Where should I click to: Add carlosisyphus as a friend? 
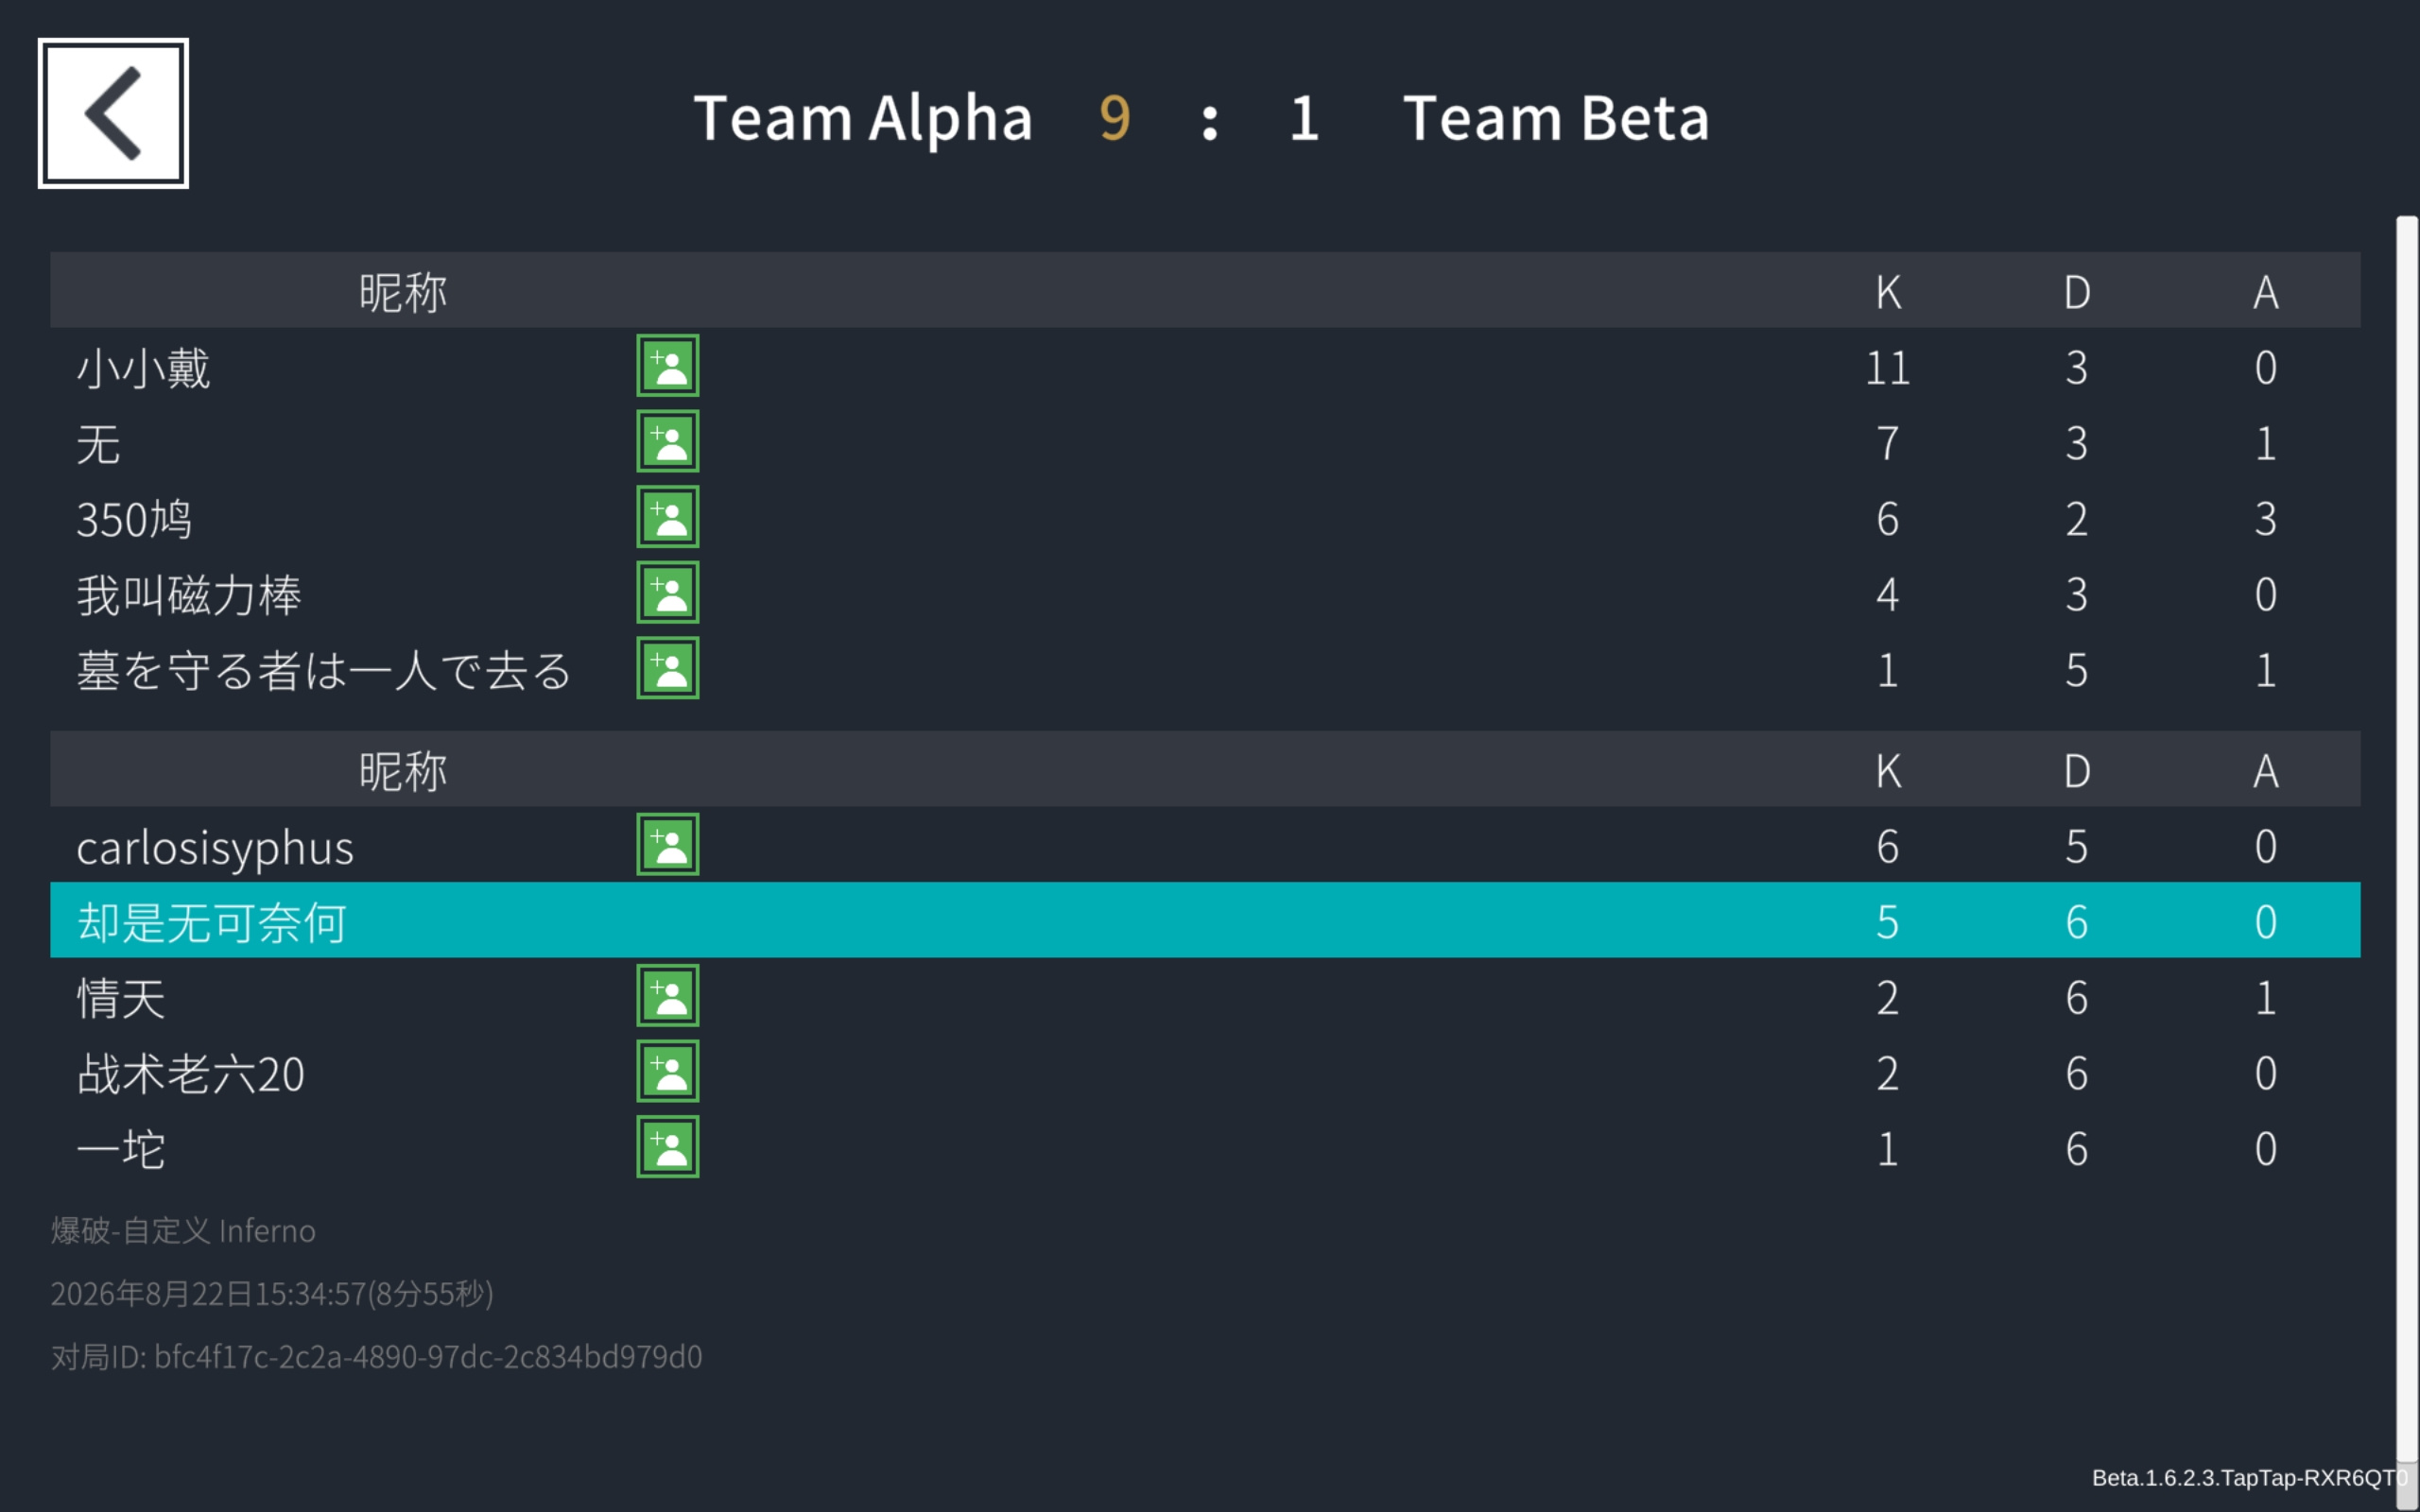(x=667, y=844)
